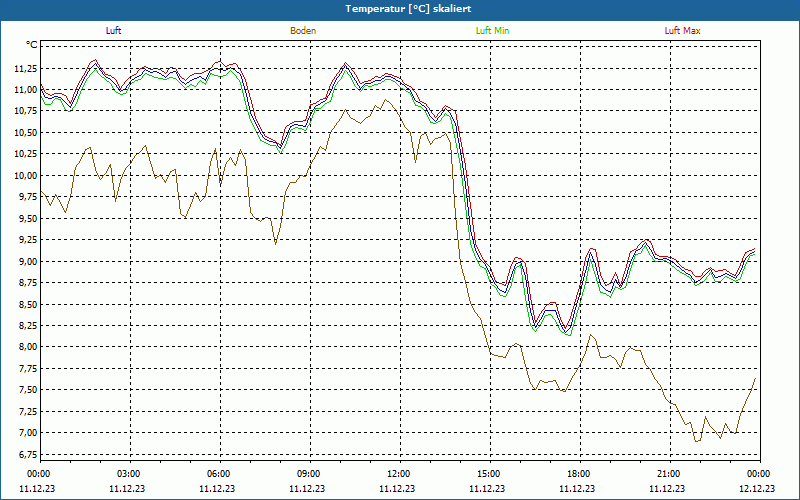Image resolution: width=800 pixels, height=500 pixels.
Task: Click the 'Luft Min' legend label
Action: 492,31
